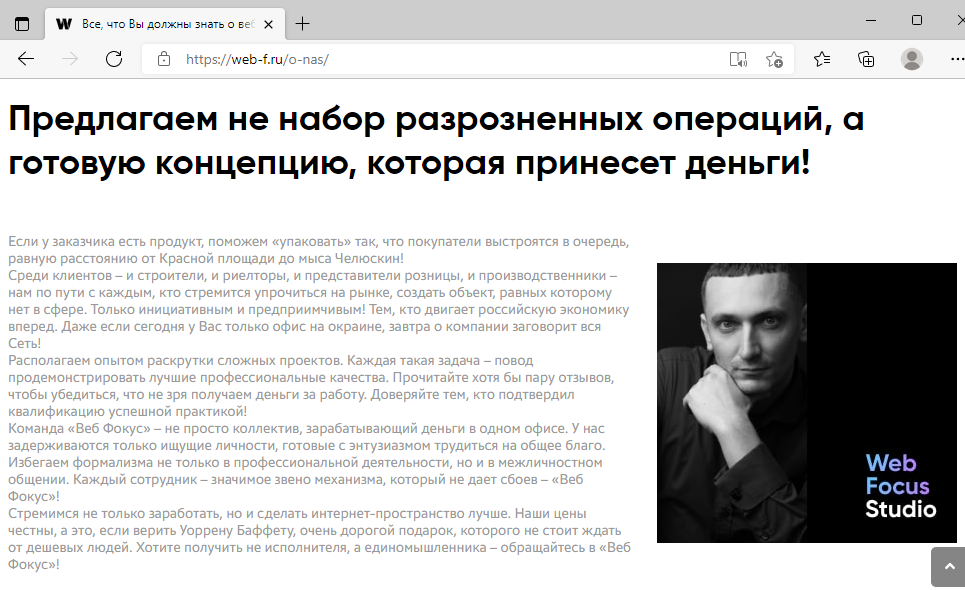Click the scroll-to-top arrow button
This screenshot has width=965, height=590.
[x=949, y=567]
